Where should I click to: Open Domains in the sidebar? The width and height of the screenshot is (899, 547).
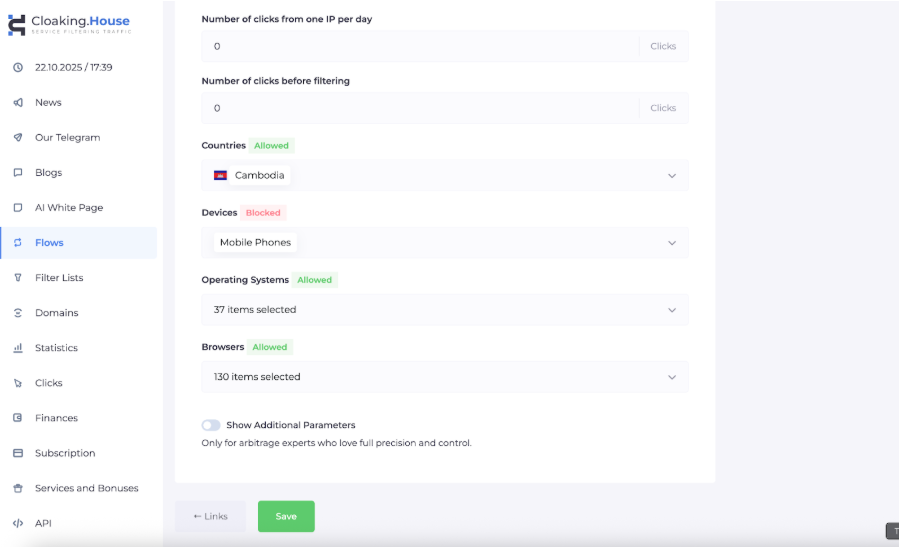[56, 313]
